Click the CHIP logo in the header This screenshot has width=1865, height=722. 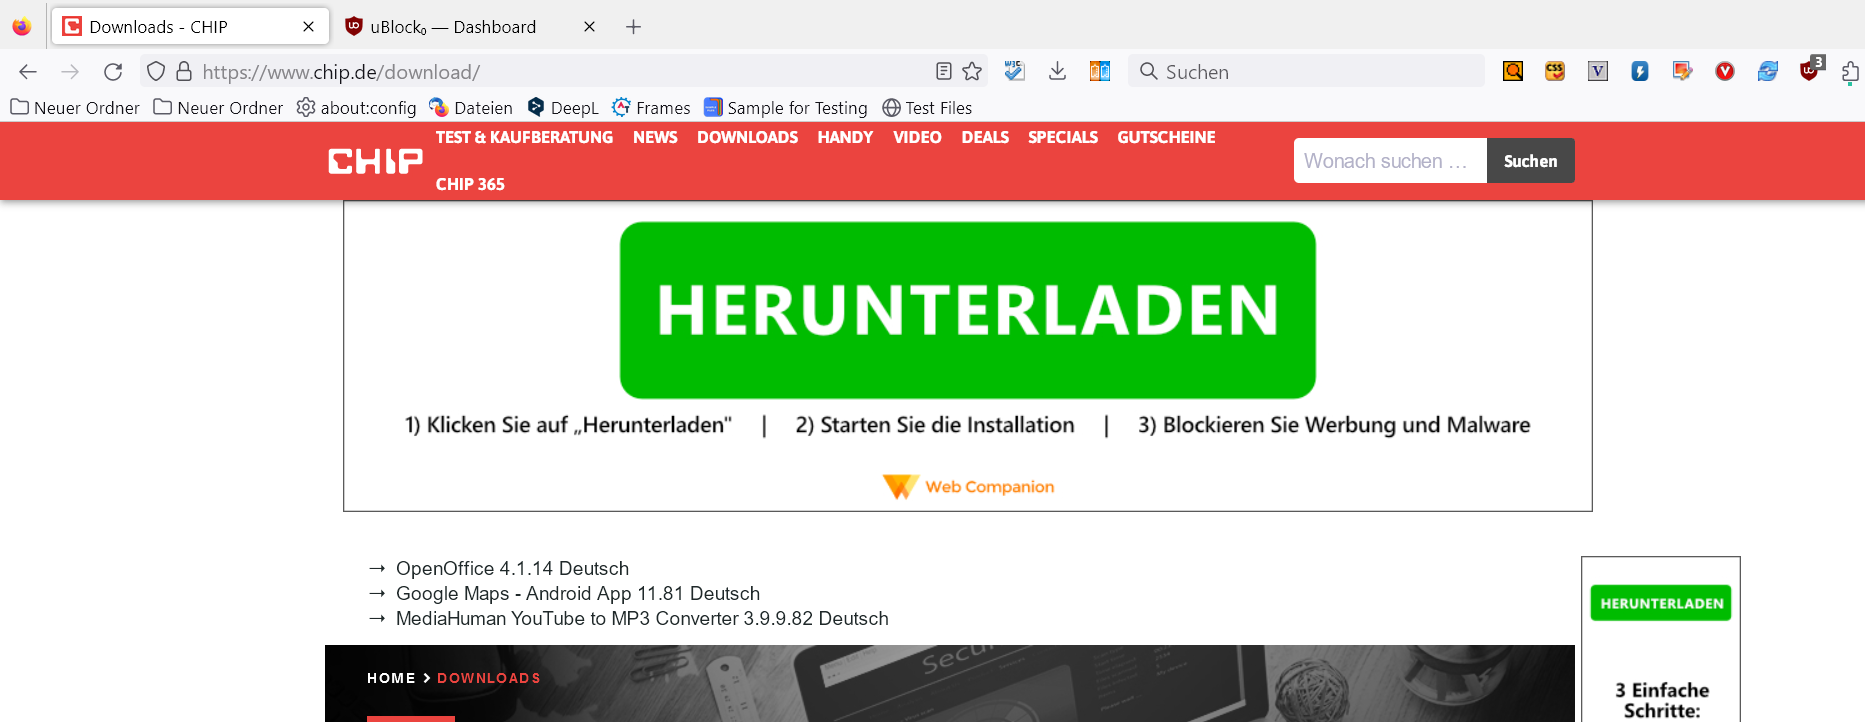pos(376,161)
